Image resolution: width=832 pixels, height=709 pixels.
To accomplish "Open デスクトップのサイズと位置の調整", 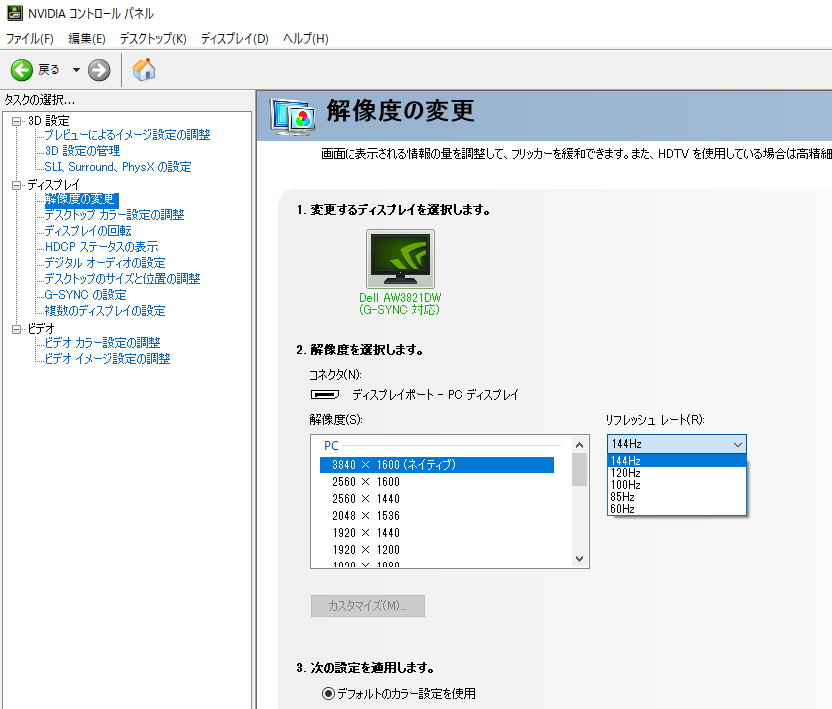I will 122,279.
